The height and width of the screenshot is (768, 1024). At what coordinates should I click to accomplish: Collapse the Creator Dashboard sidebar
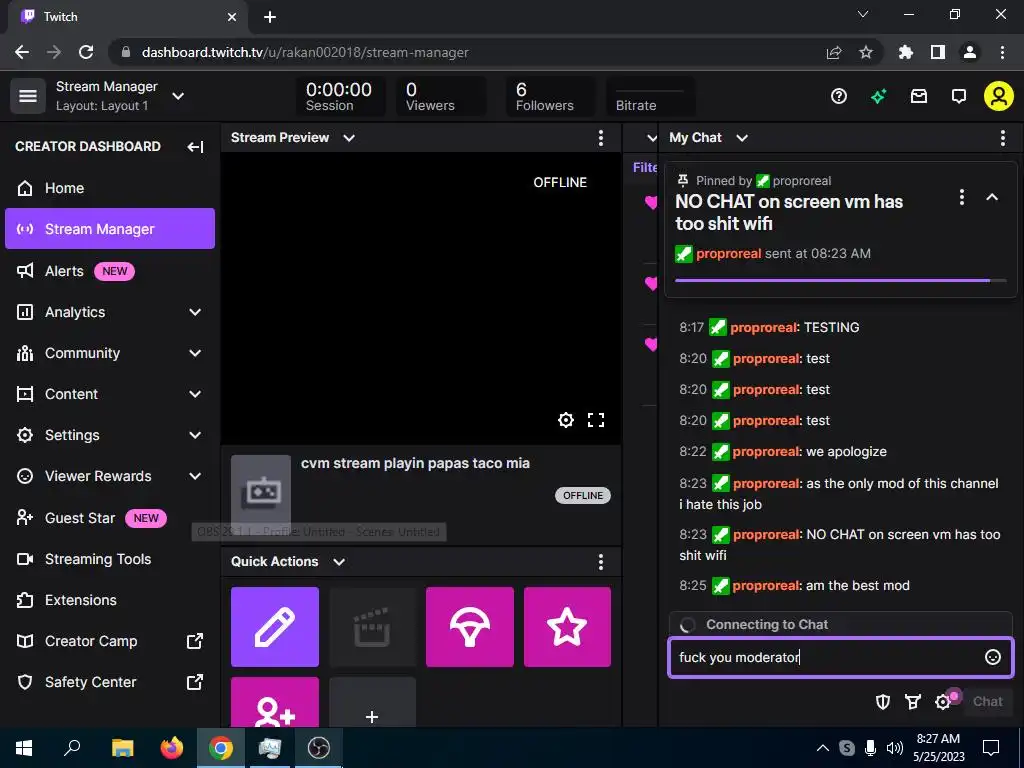195,146
